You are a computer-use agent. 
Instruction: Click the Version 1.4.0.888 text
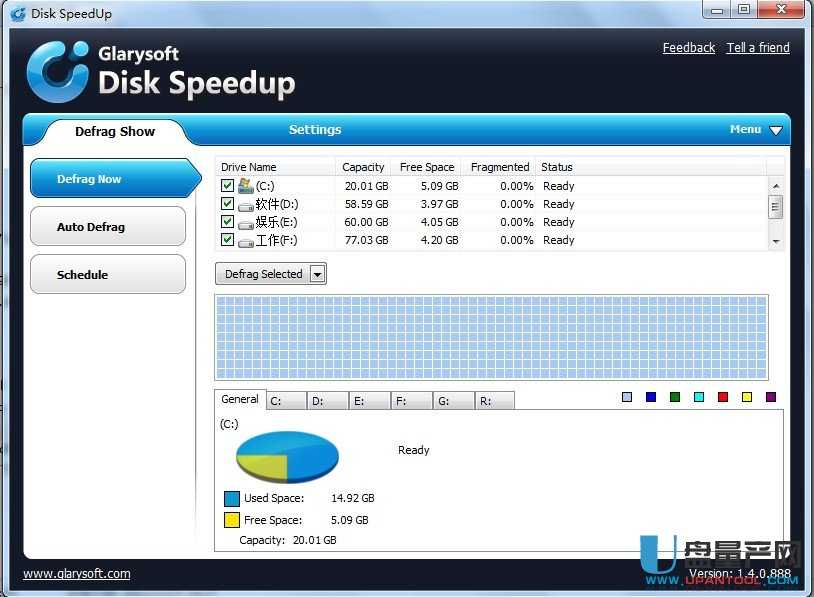740,574
